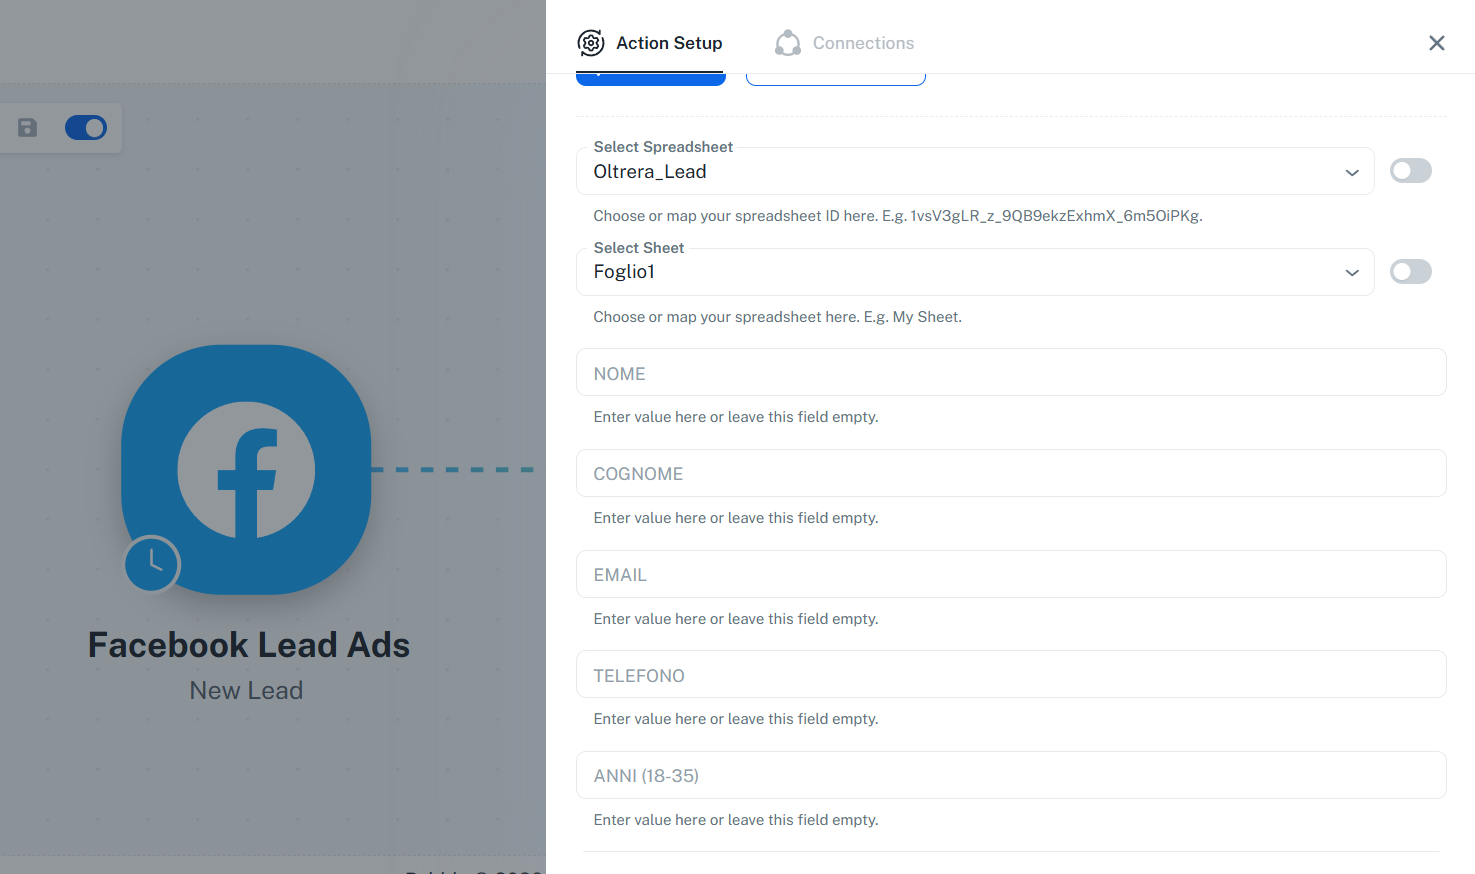The height and width of the screenshot is (874, 1475).
Task: Click the Facebook Lead Ads title
Action: (249, 645)
